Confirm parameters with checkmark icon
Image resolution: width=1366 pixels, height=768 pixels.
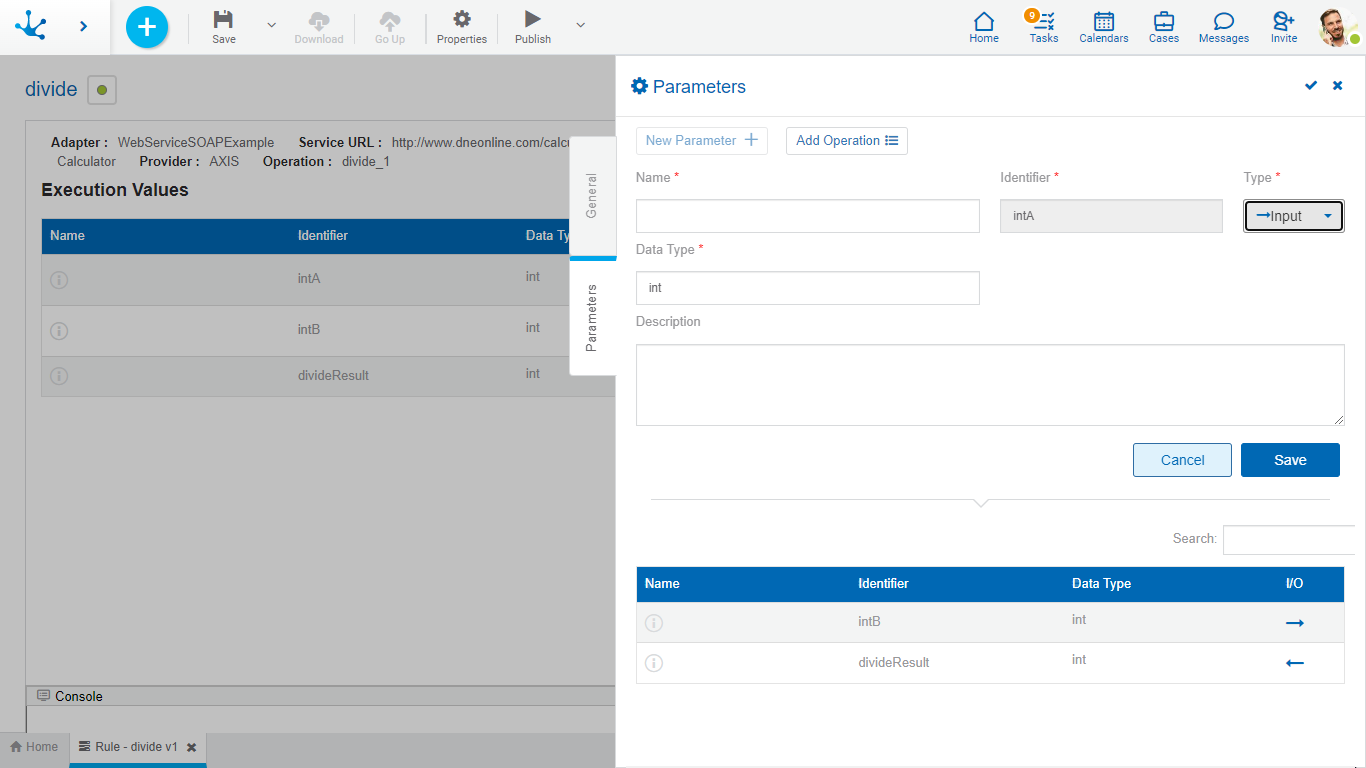point(1311,86)
